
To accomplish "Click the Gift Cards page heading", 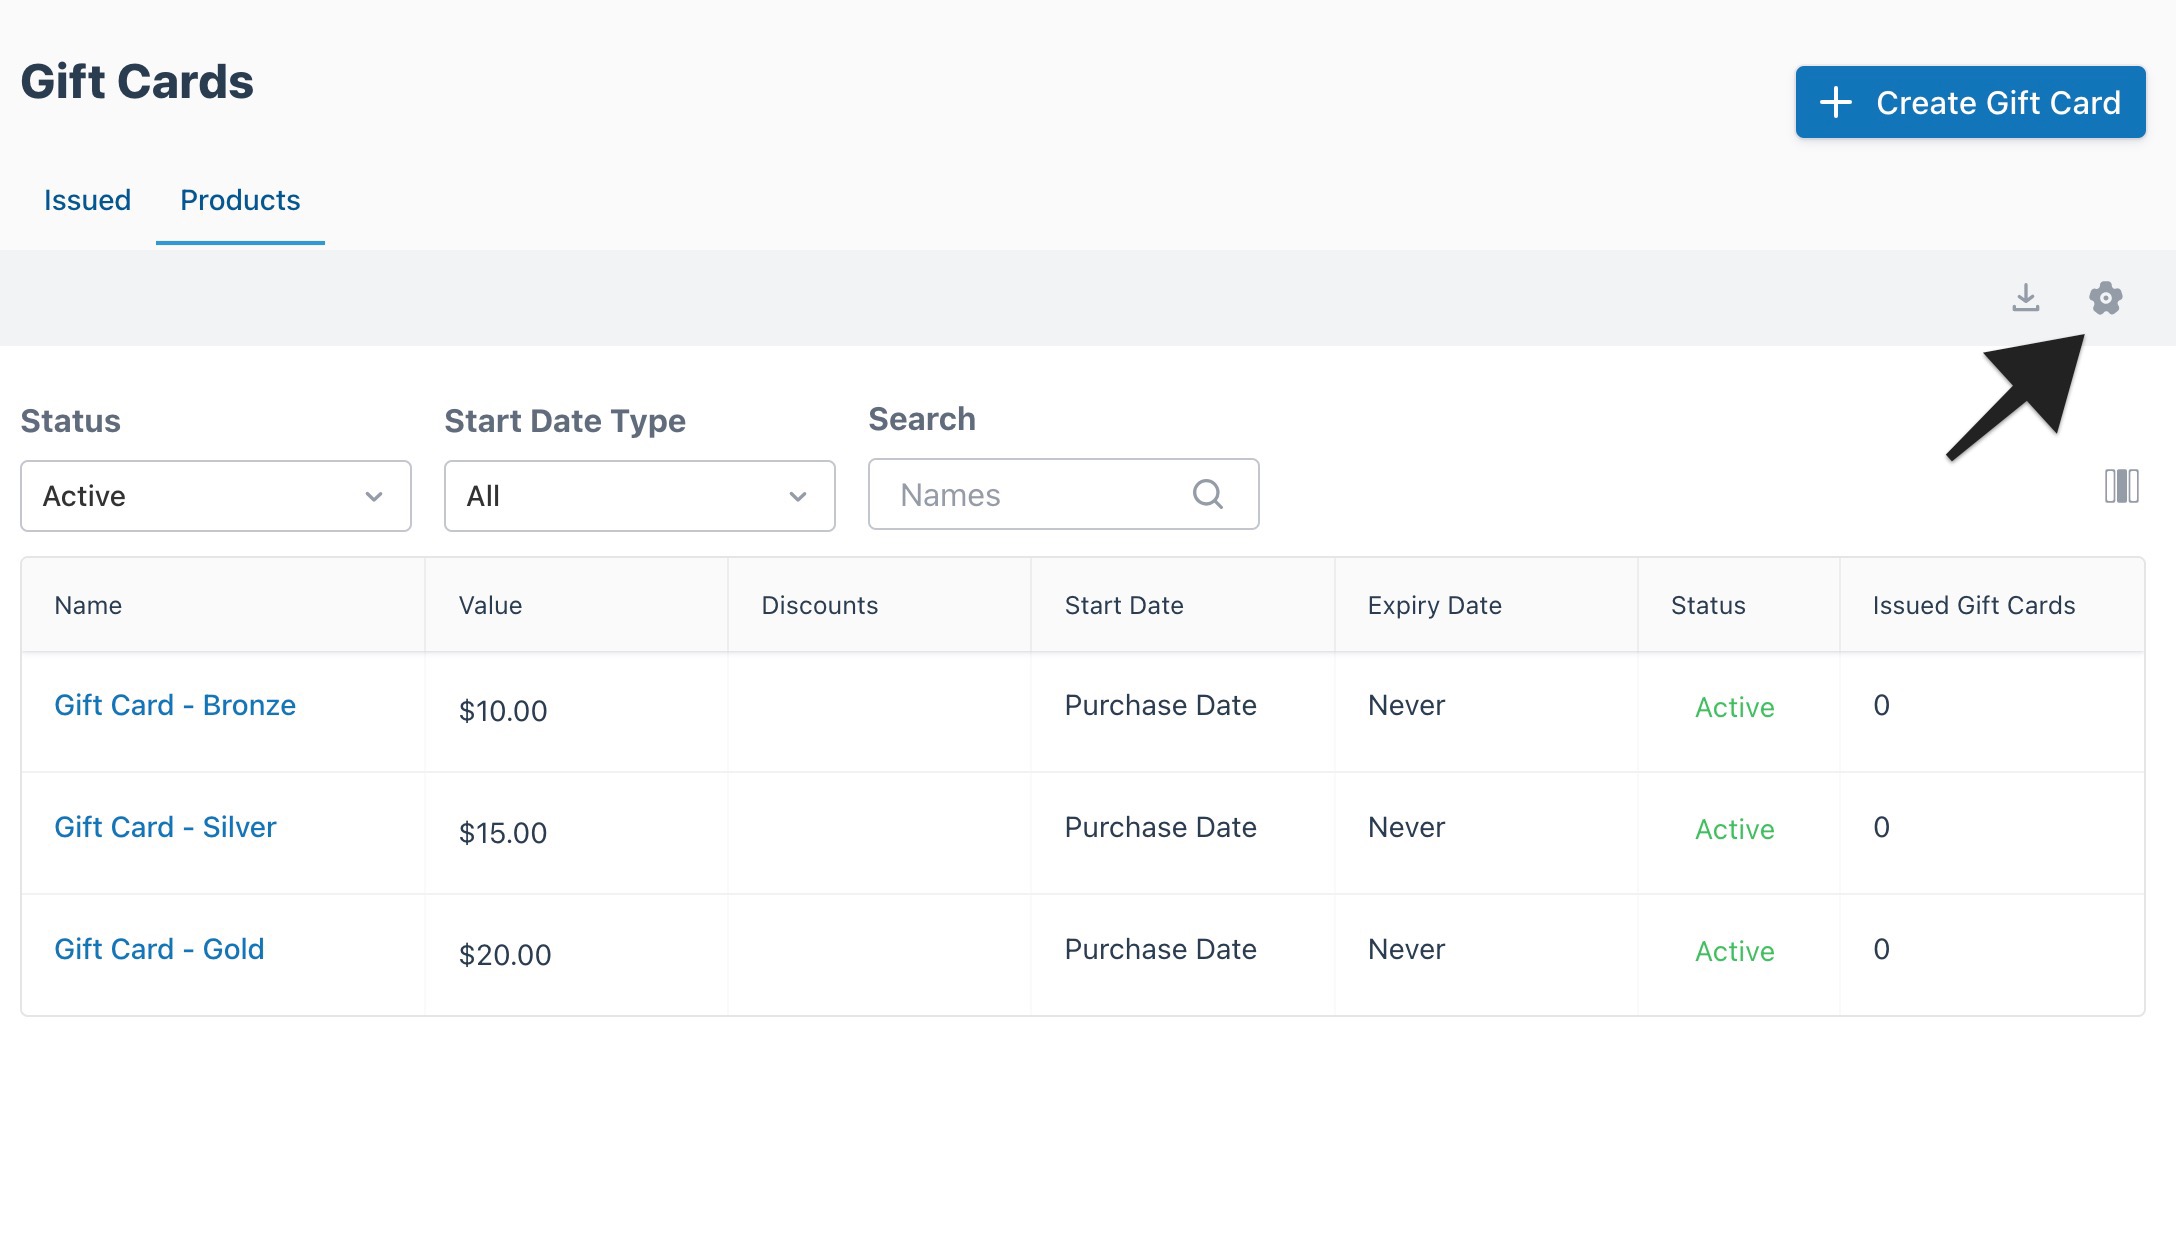I will [137, 82].
